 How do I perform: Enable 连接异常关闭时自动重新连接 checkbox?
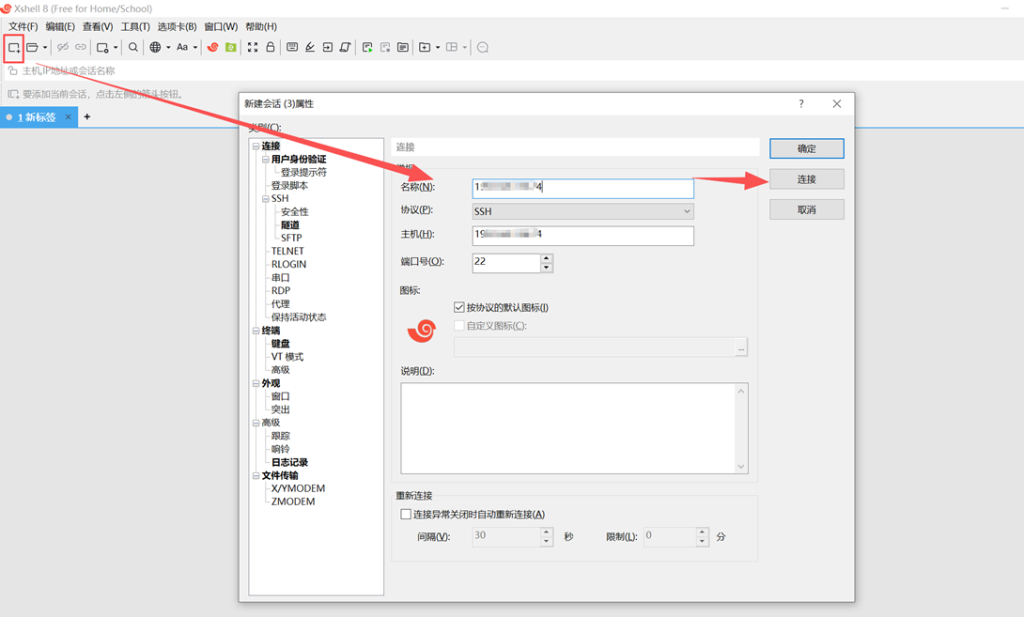[406, 514]
